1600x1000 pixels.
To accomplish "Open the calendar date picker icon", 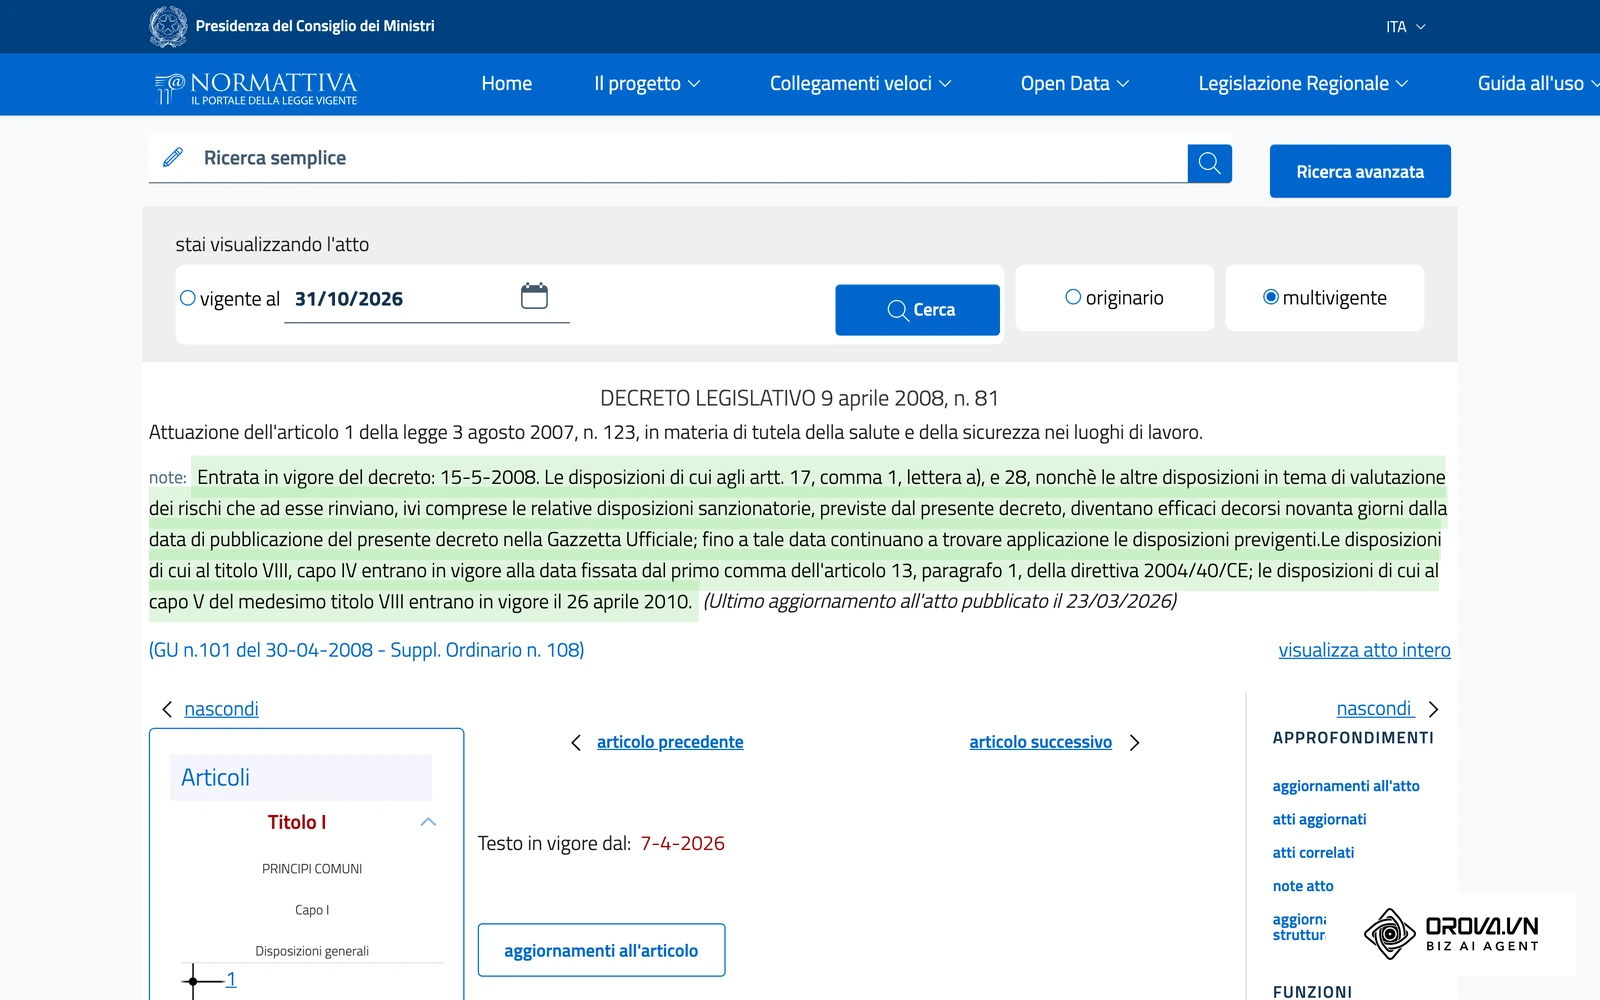I will (x=534, y=296).
